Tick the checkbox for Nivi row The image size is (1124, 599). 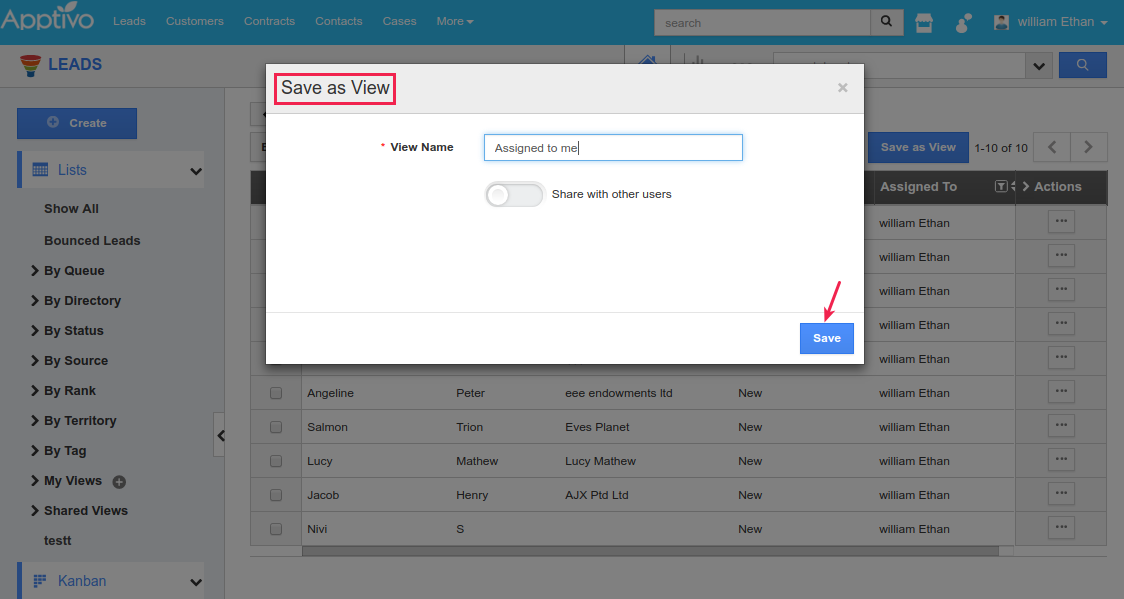[x=276, y=529]
